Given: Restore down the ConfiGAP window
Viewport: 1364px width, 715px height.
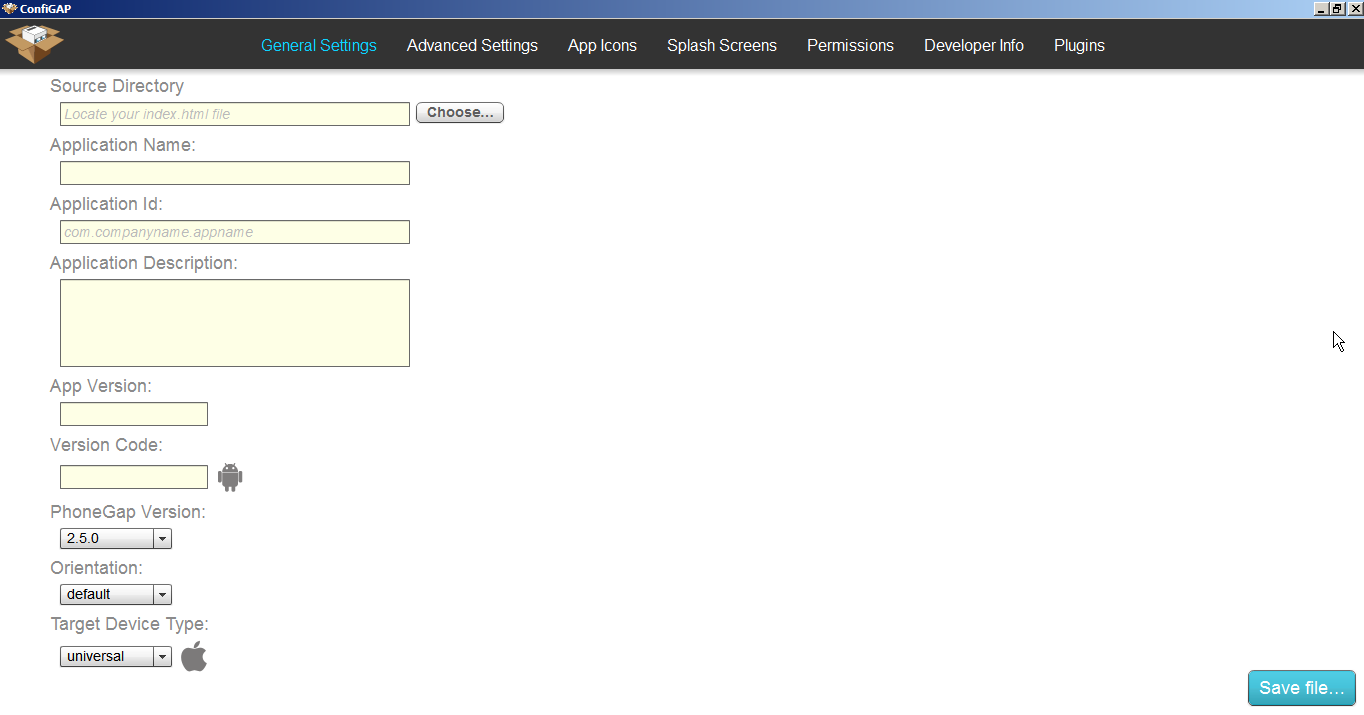Looking at the screenshot, I should (1338, 8).
